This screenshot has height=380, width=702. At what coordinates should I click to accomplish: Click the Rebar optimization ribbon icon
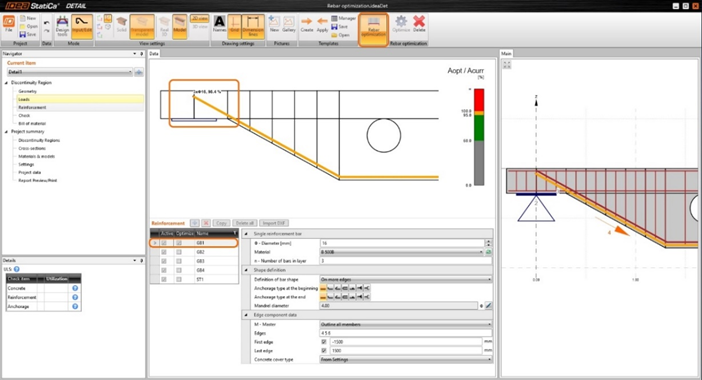click(373, 28)
